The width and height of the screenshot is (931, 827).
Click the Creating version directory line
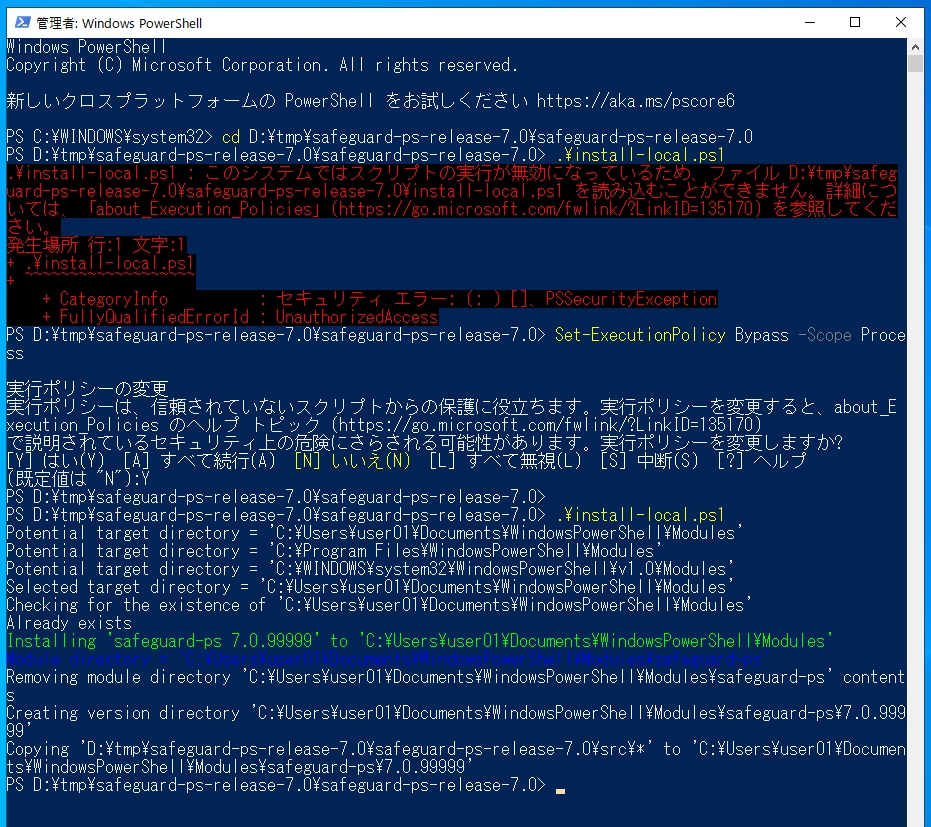click(x=455, y=722)
